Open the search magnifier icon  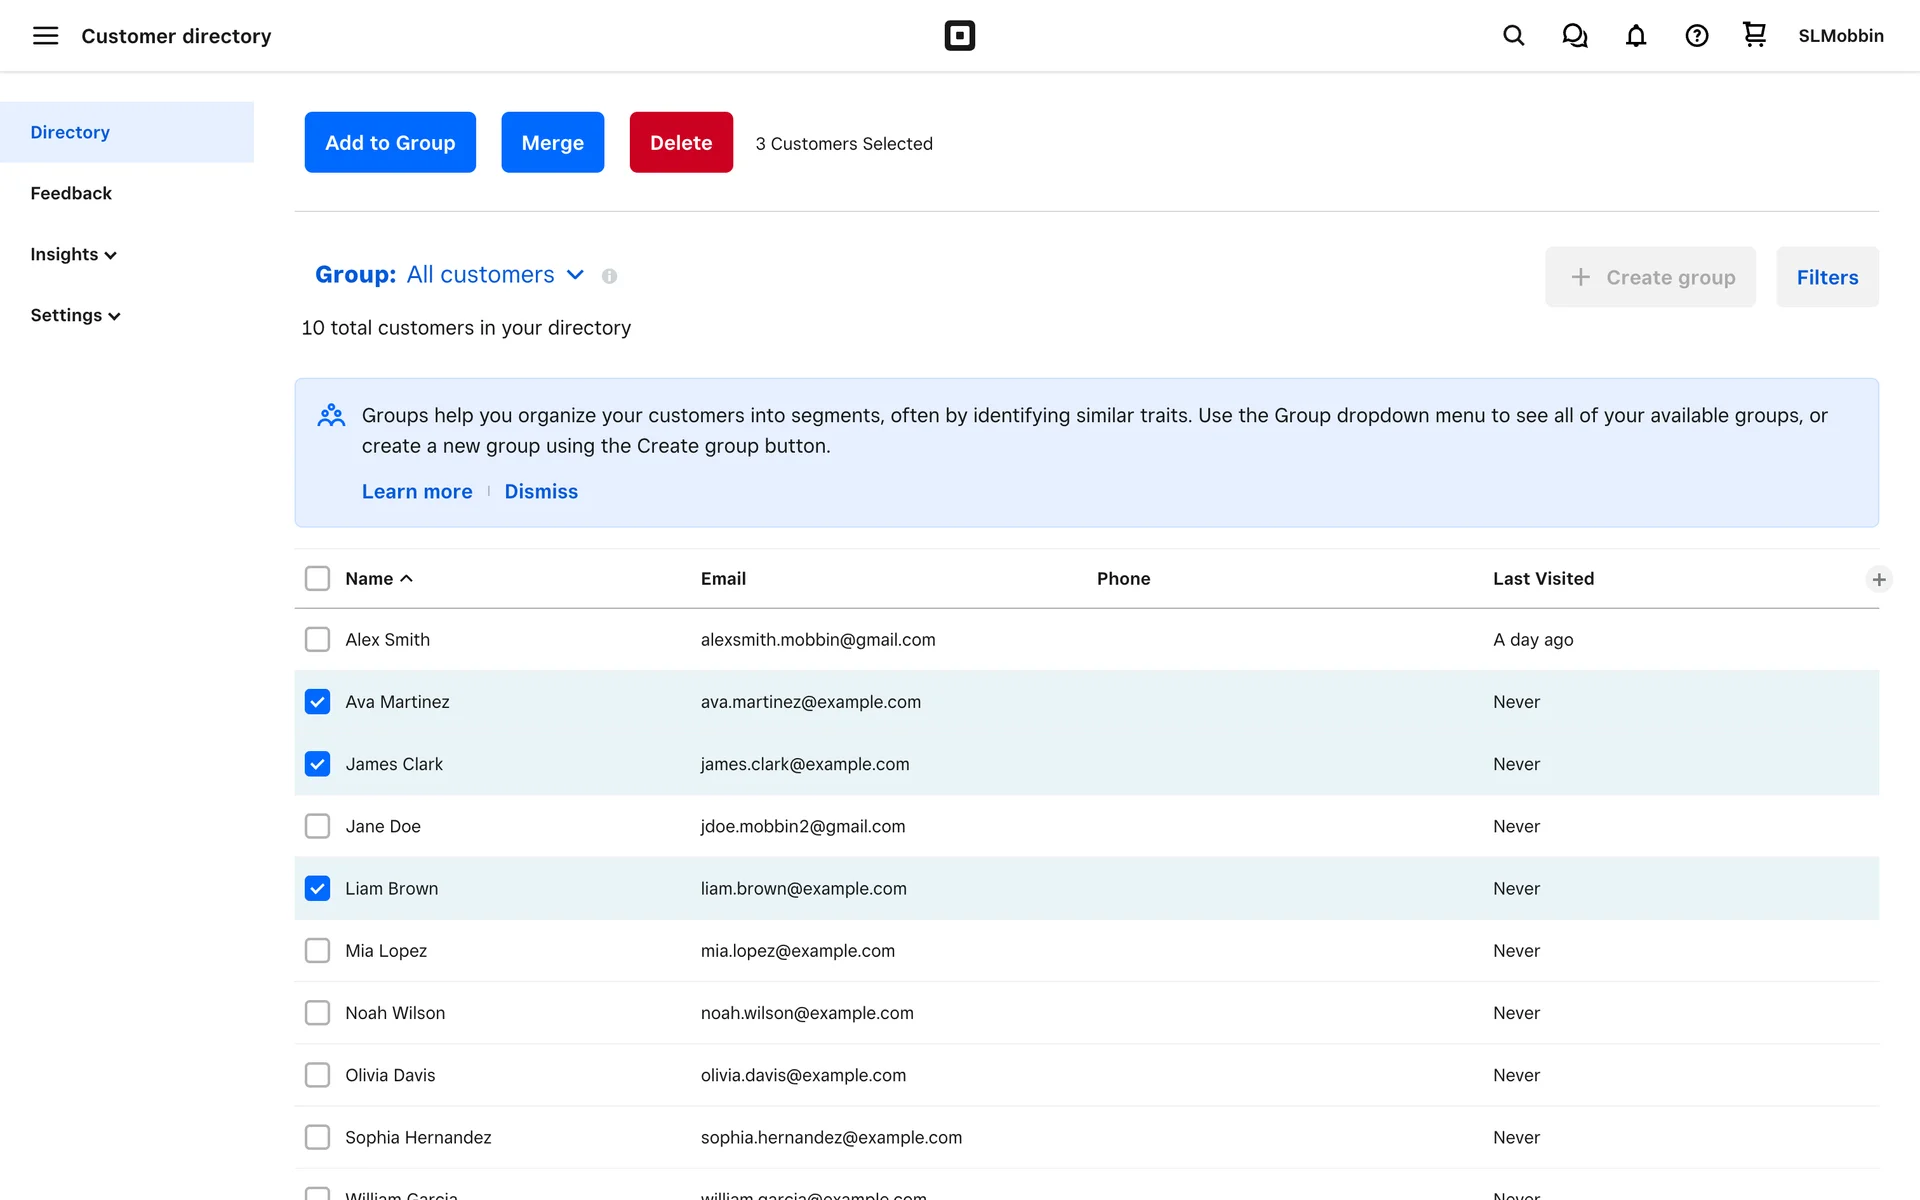pyautogui.click(x=1513, y=36)
